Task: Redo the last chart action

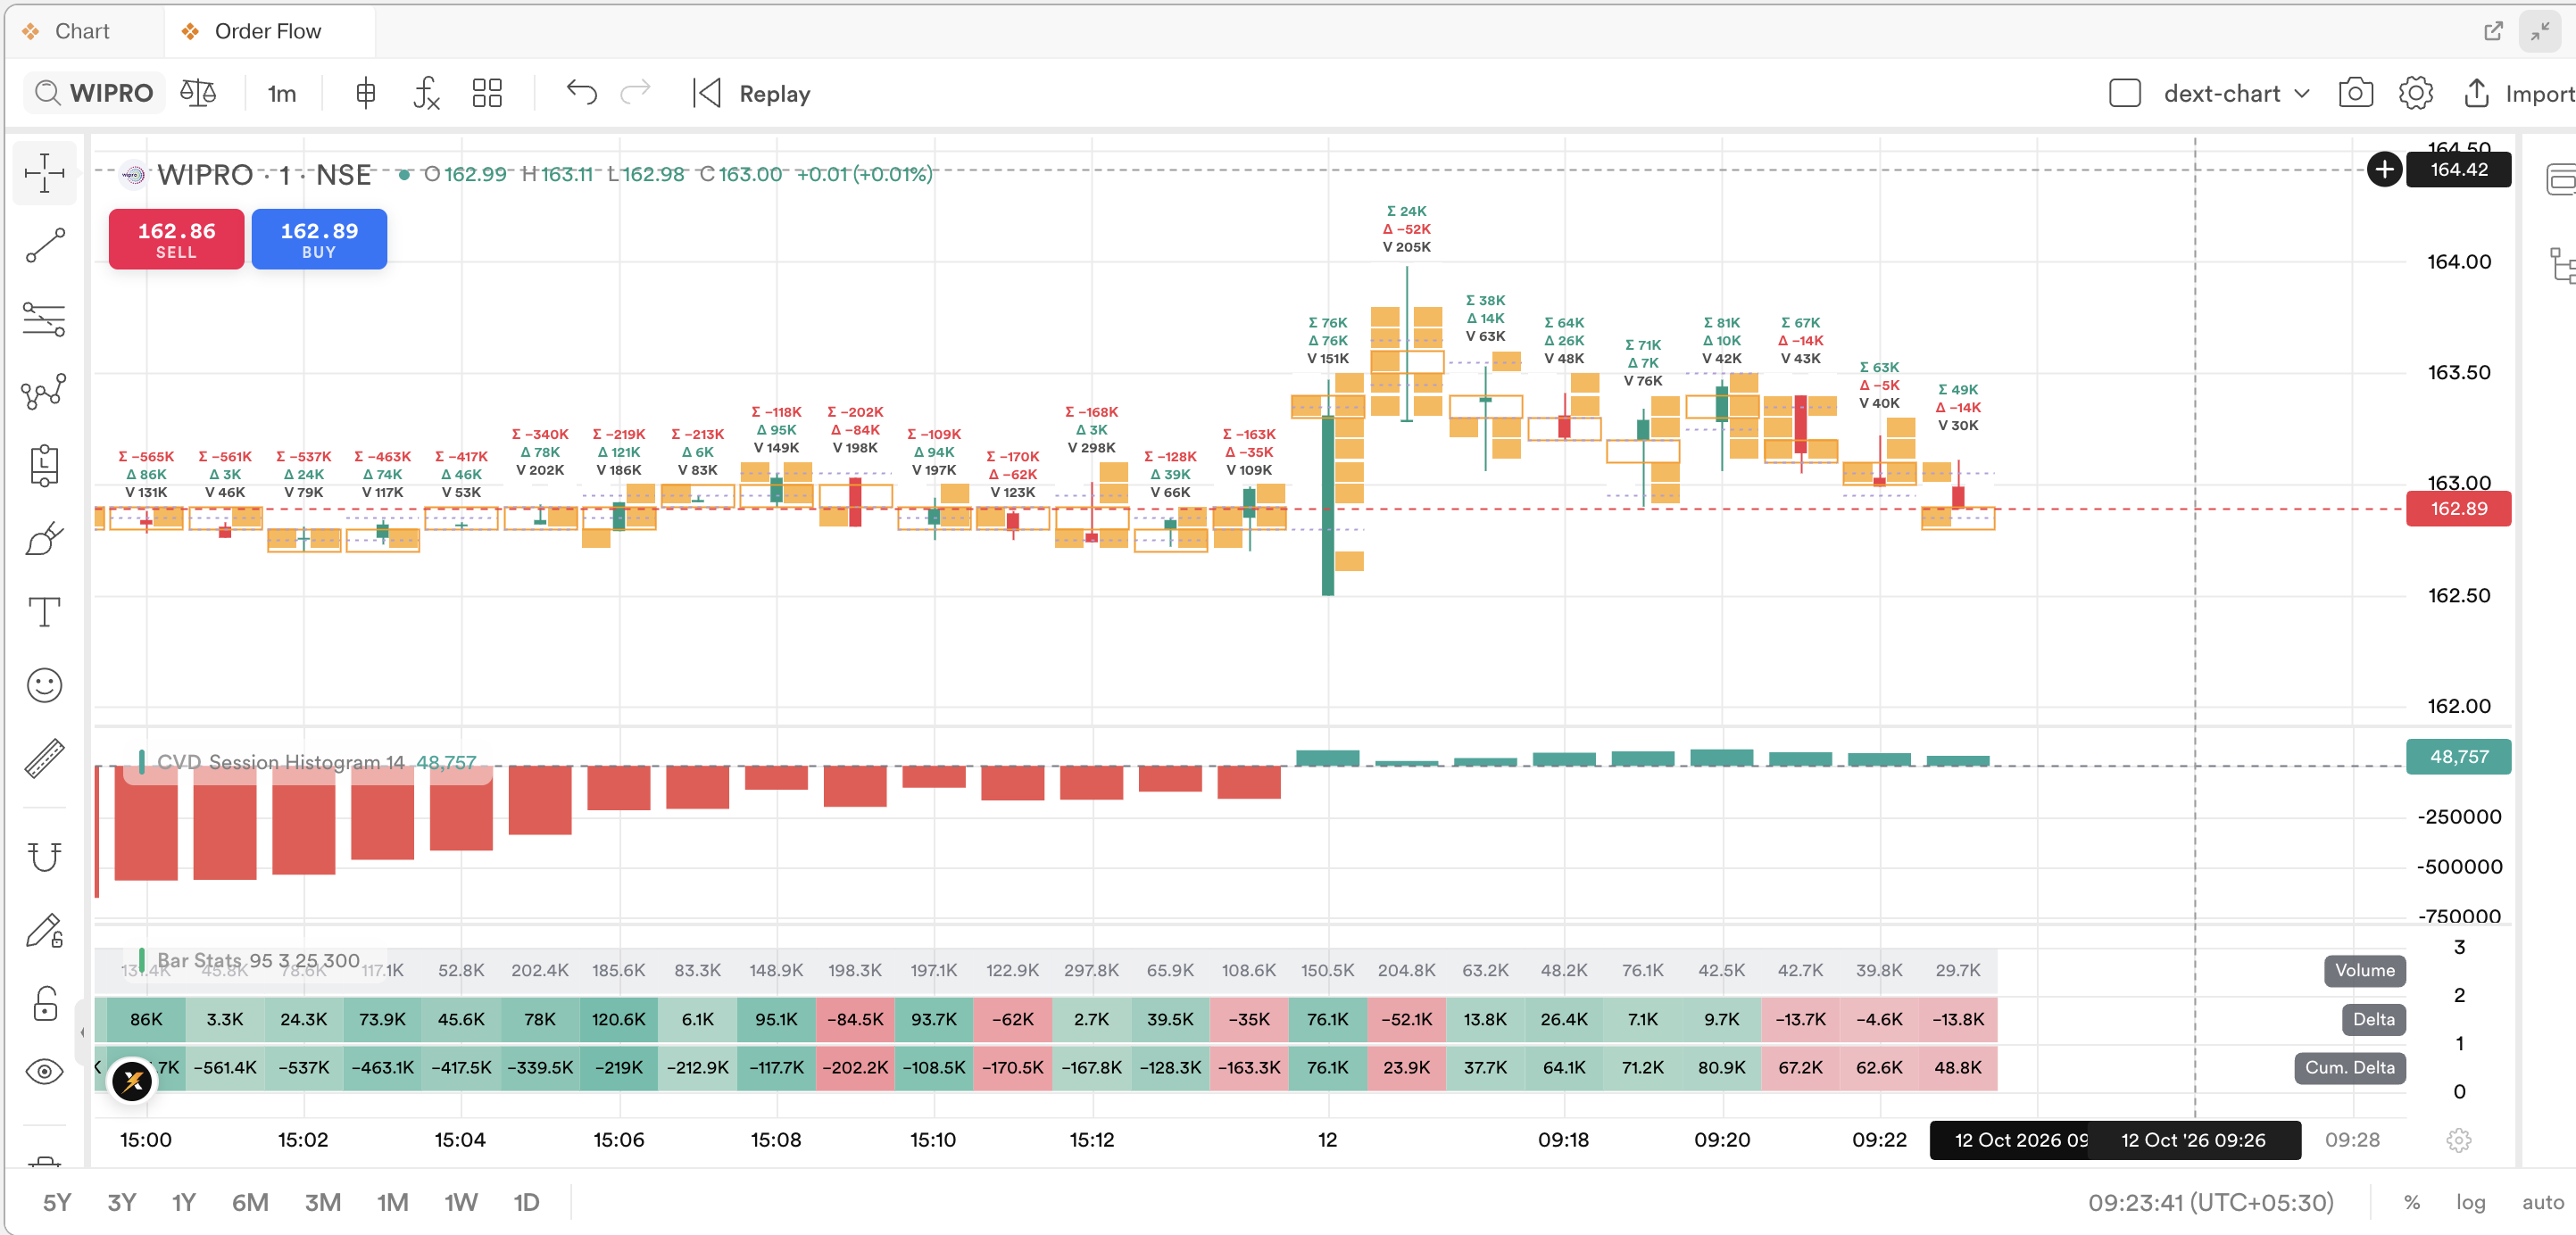Action: (635, 93)
